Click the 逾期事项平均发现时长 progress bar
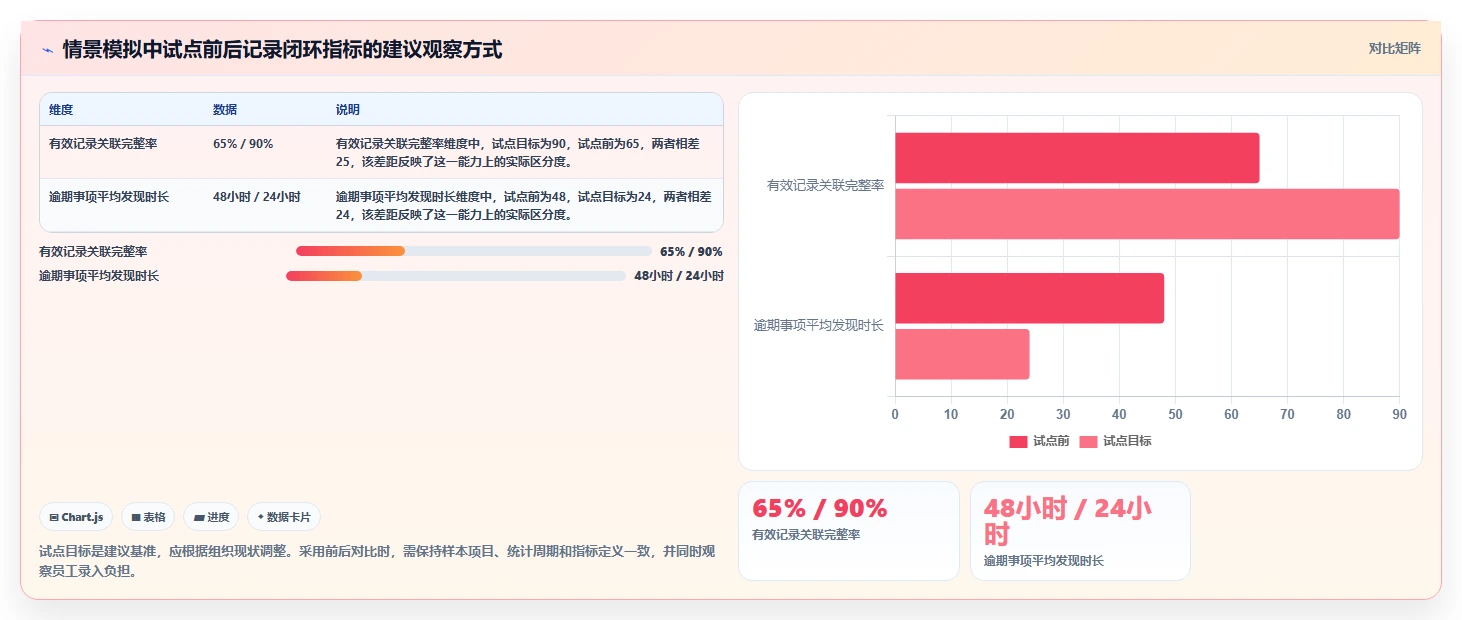1462x620 pixels. coord(456,276)
